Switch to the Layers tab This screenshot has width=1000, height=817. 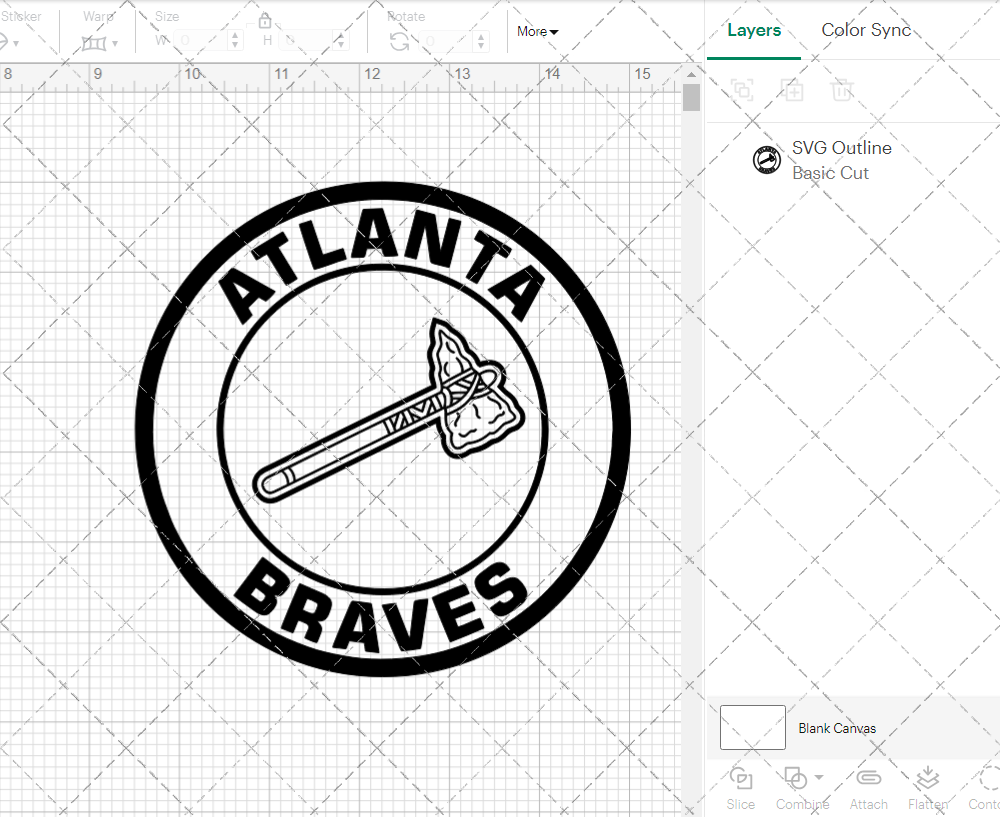click(x=754, y=30)
